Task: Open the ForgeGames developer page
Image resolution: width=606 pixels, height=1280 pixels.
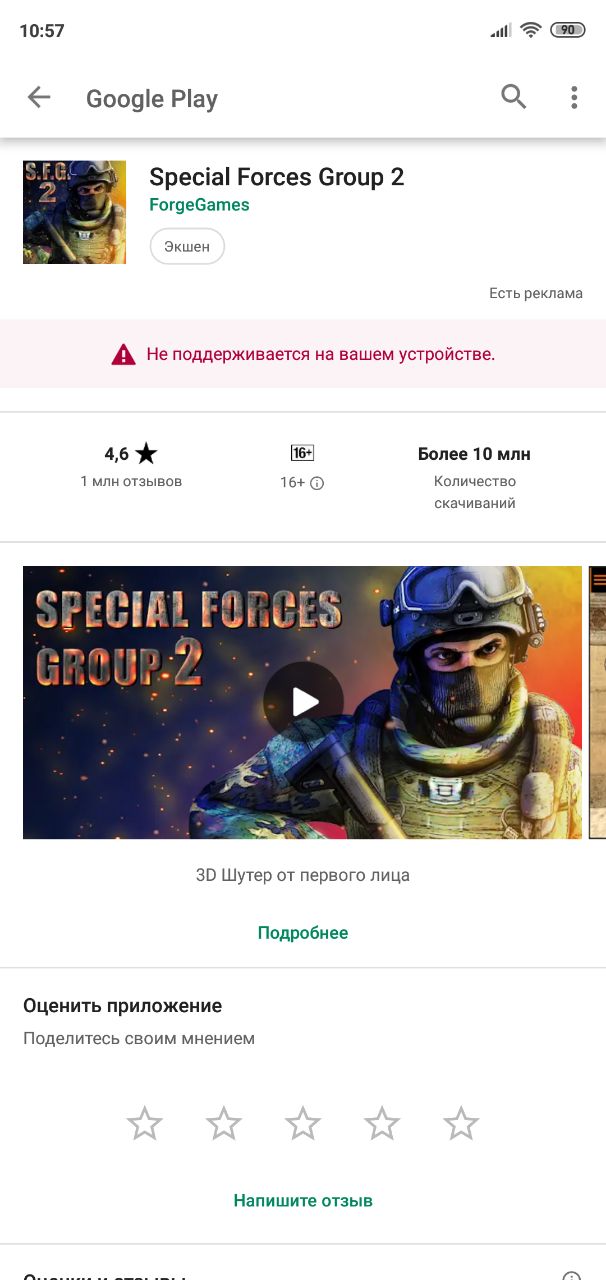Action: (199, 205)
